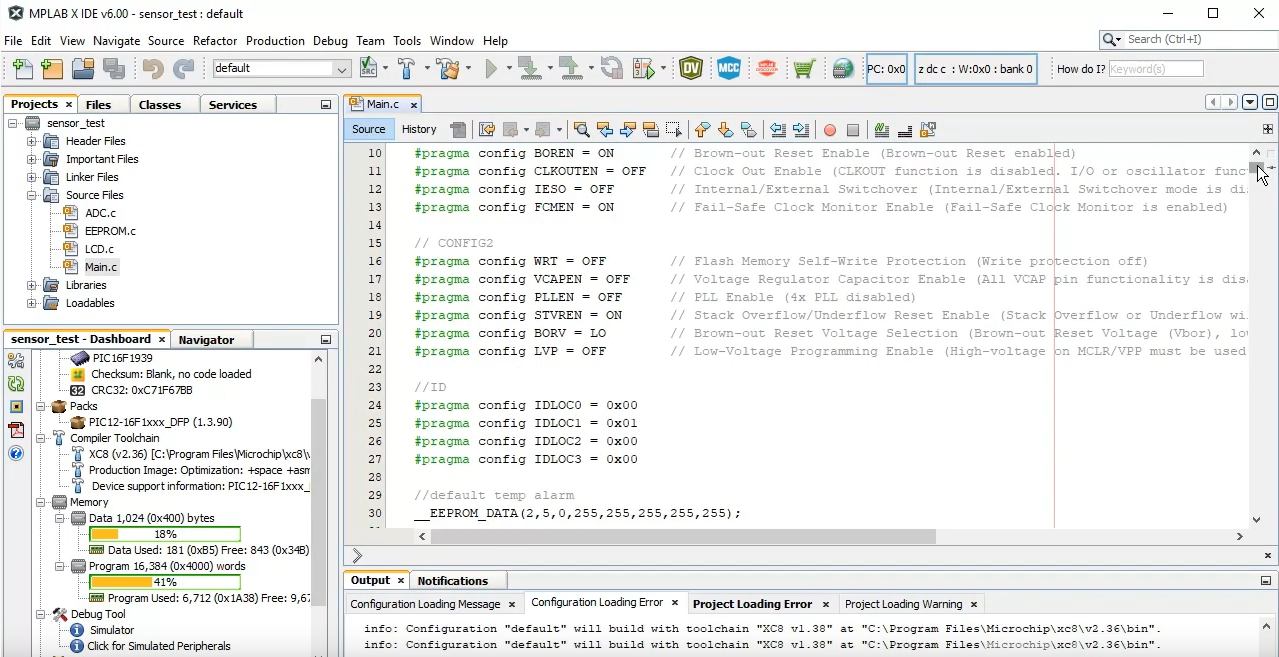Open the Debug menu
The width and height of the screenshot is (1279, 657).
pos(330,41)
